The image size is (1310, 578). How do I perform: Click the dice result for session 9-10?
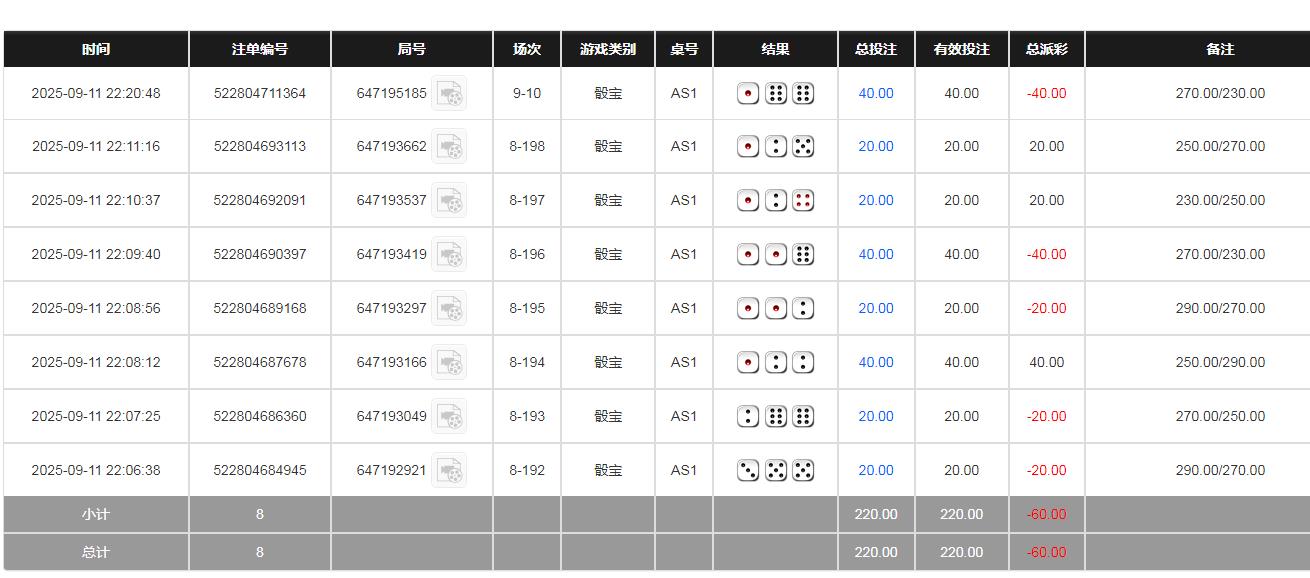775,94
